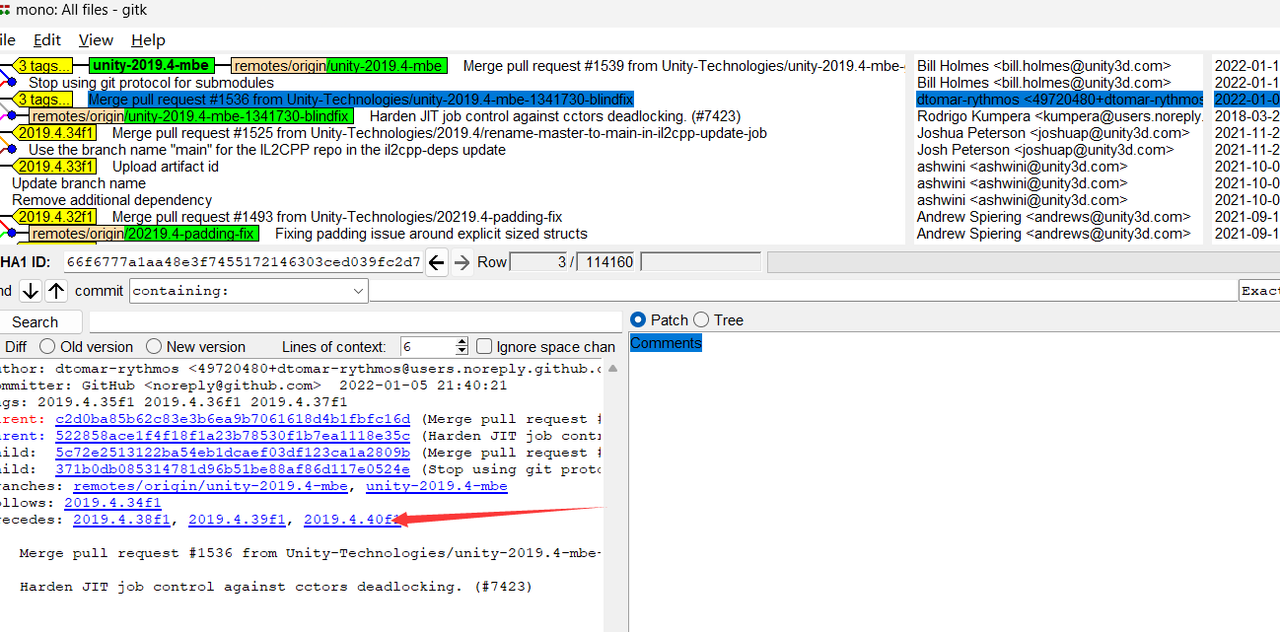This screenshot has width=1280, height=632.
Task: Click author Josh Peterson in author column
Action: pyautogui.click(x=1045, y=150)
